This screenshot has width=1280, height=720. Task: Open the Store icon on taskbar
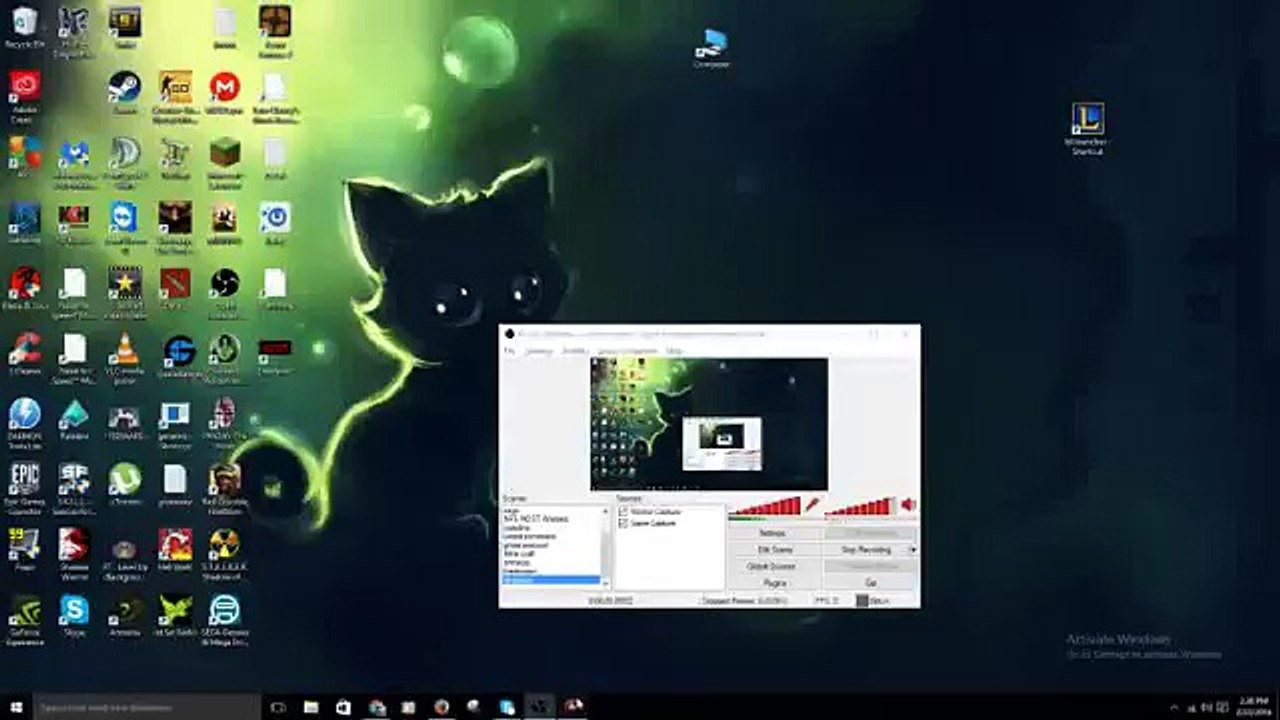[x=343, y=707]
